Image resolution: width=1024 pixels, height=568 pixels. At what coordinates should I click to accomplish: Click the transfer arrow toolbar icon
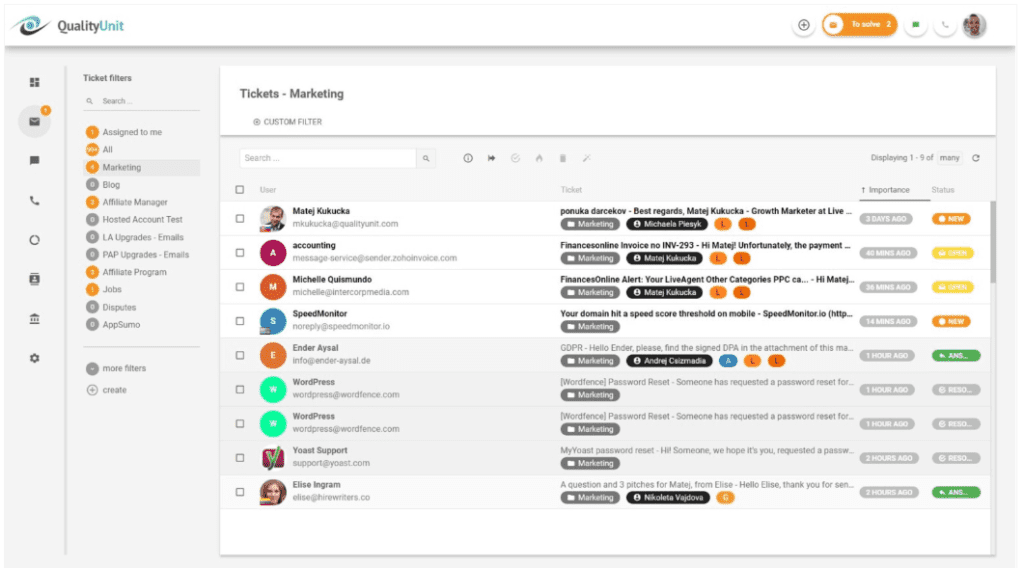click(x=492, y=158)
